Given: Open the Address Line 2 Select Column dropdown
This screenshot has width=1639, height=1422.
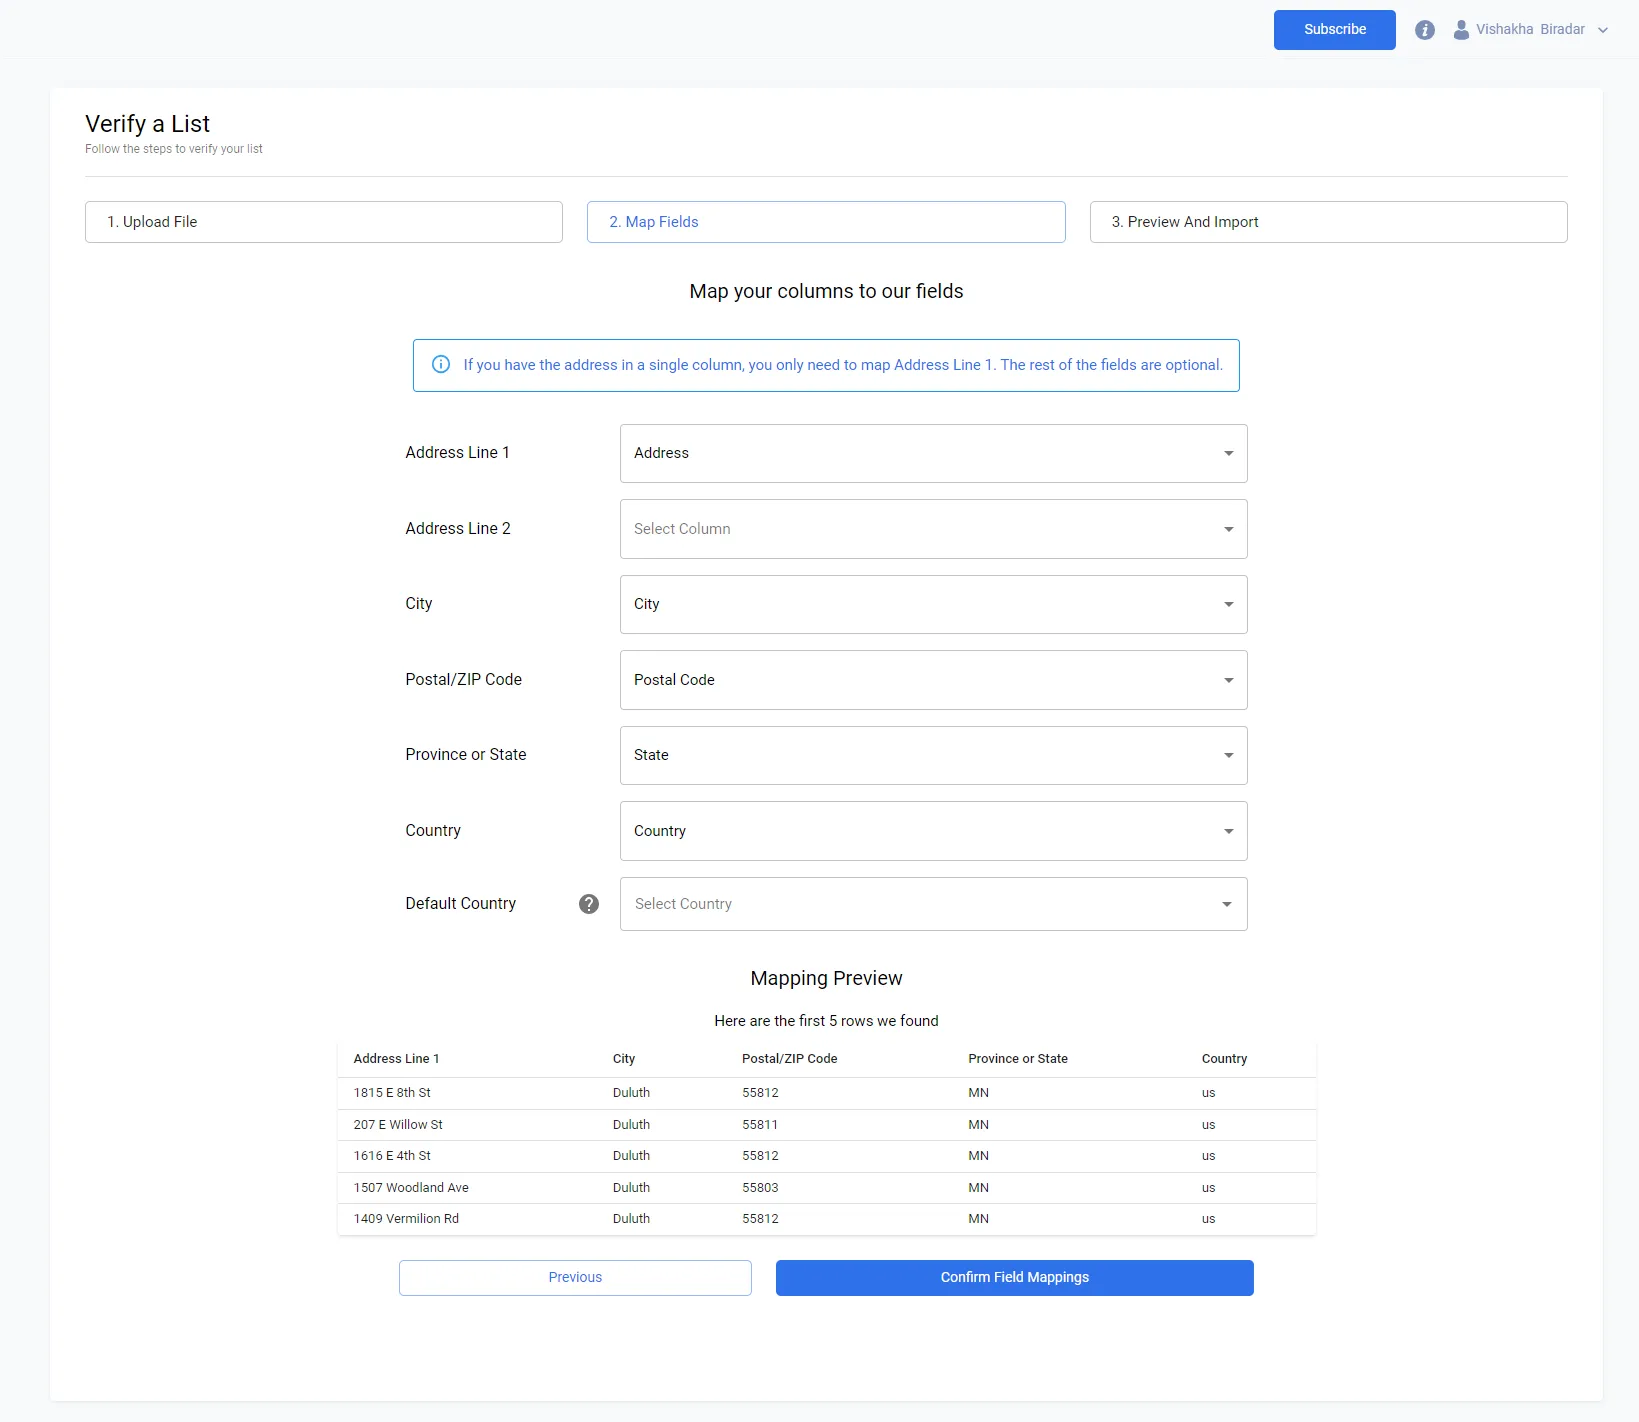Looking at the screenshot, I should click(933, 529).
